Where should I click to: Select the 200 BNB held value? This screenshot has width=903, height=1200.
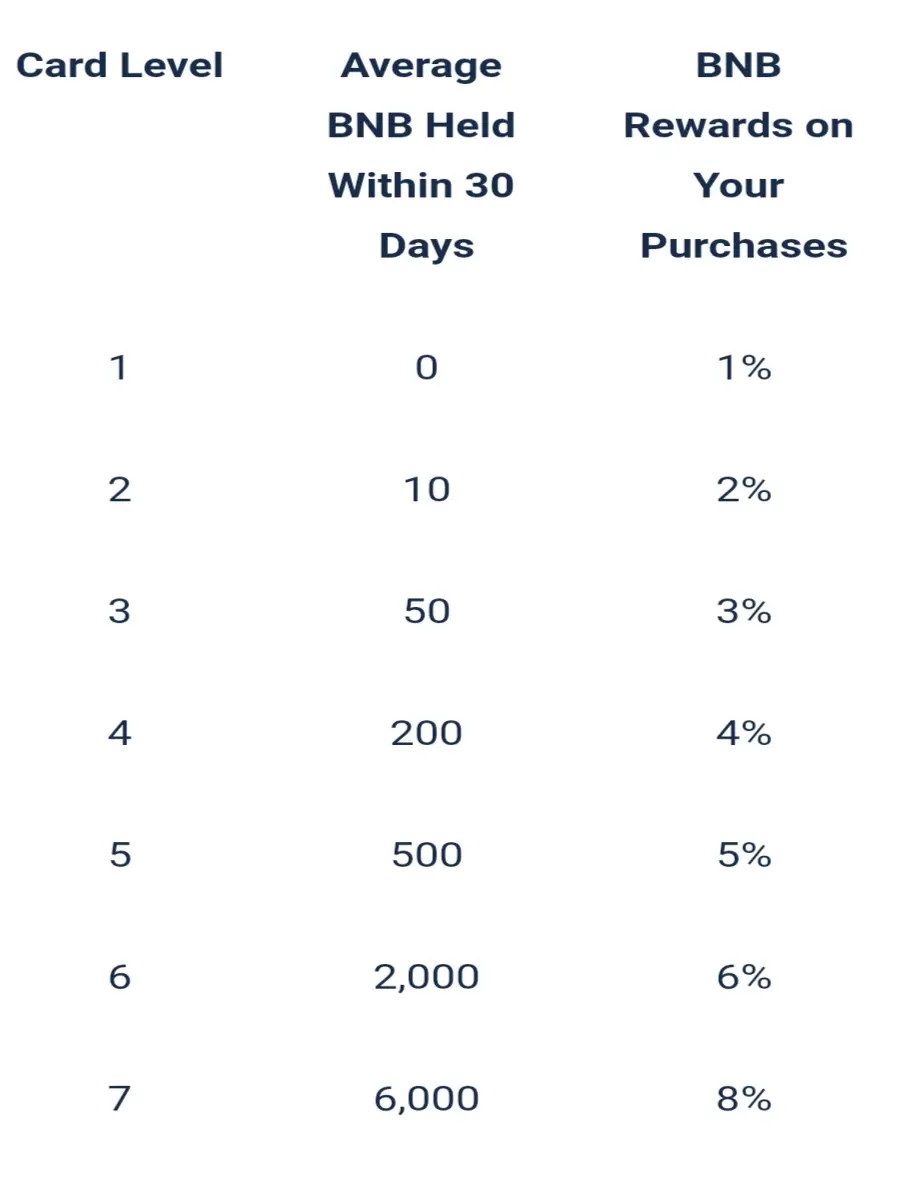pos(427,733)
